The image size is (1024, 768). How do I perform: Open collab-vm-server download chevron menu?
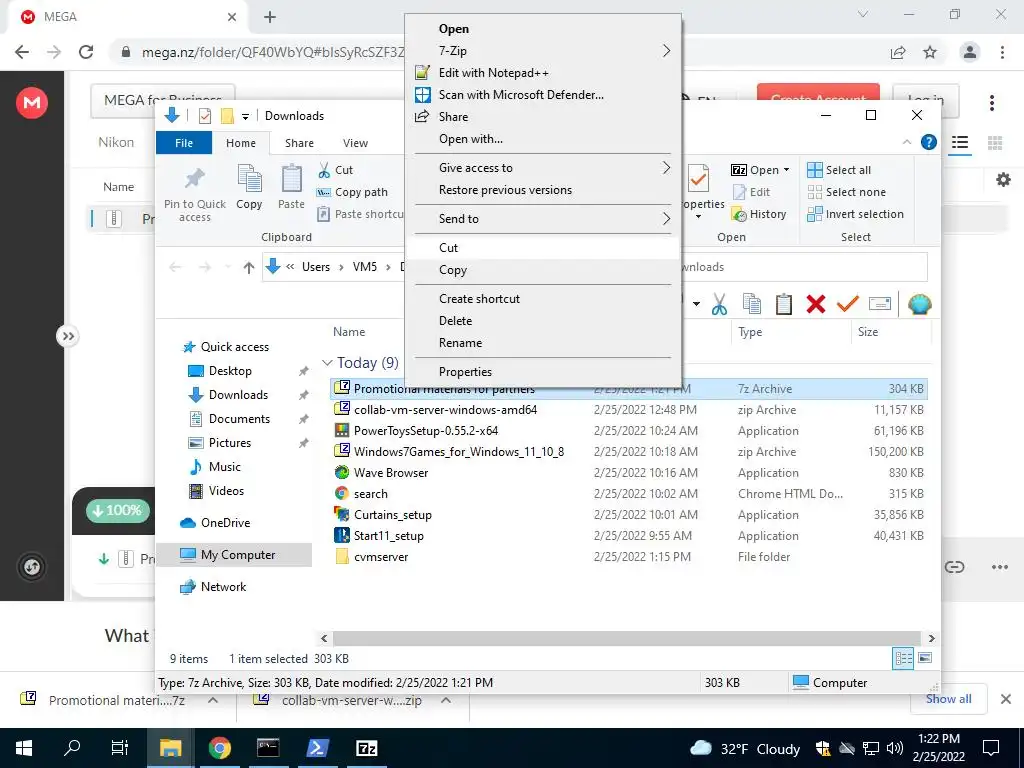click(x=446, y=700)
